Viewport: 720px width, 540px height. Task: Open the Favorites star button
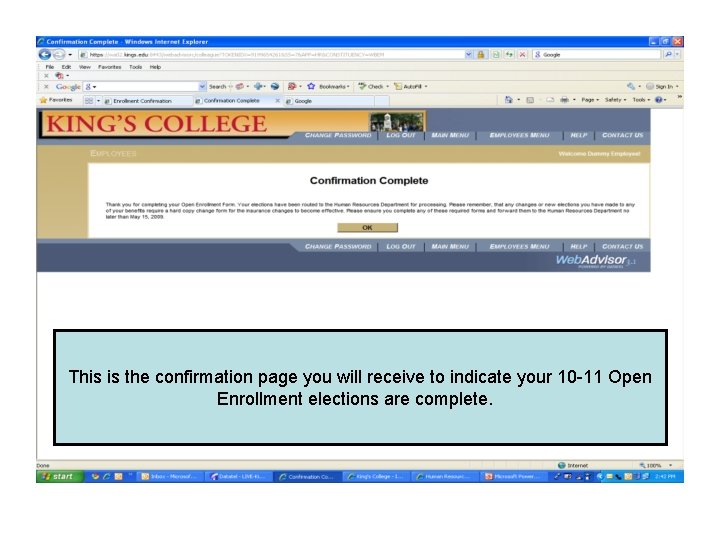coord(56,100)
